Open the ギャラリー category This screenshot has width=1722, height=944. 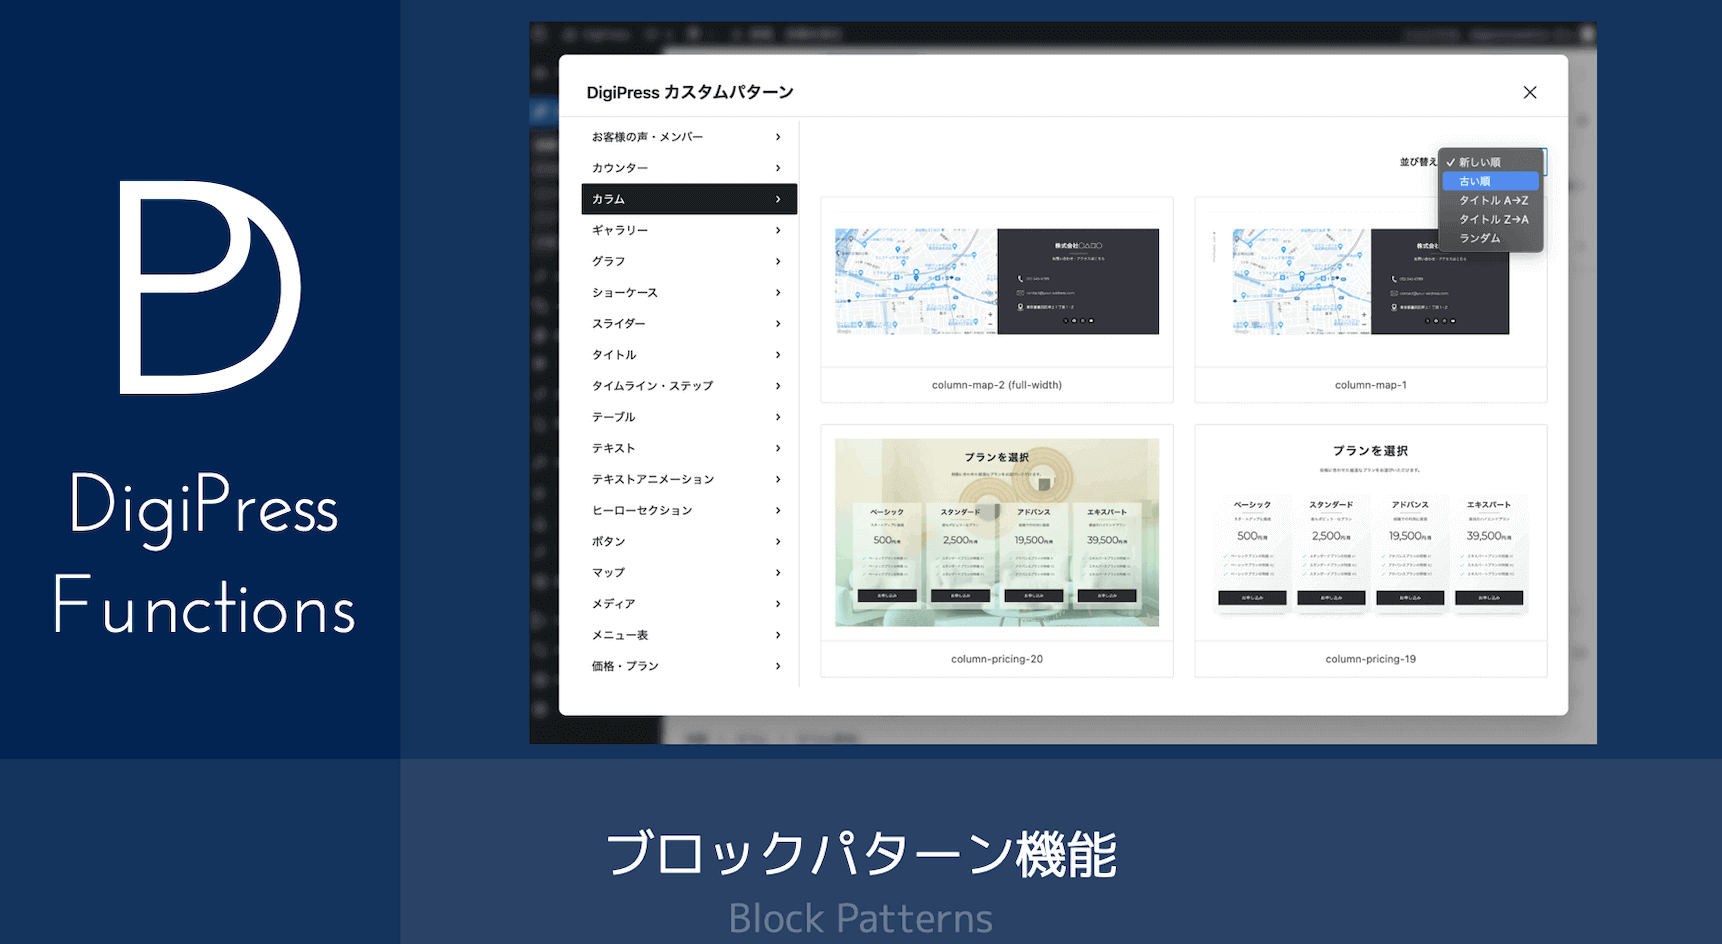click(x=689, y=230)
